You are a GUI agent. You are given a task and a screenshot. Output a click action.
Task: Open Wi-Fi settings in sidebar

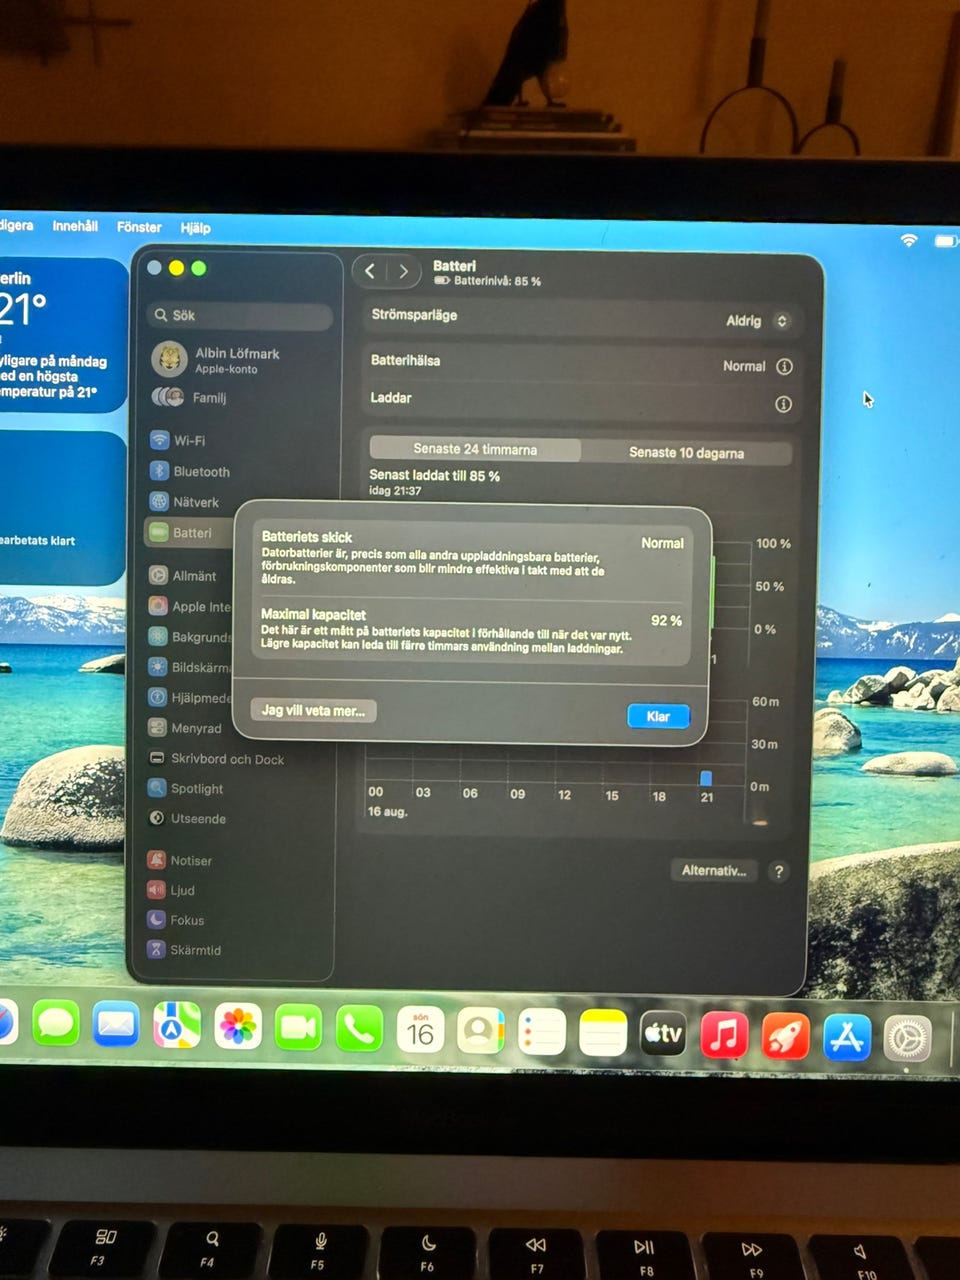point(177,440)
